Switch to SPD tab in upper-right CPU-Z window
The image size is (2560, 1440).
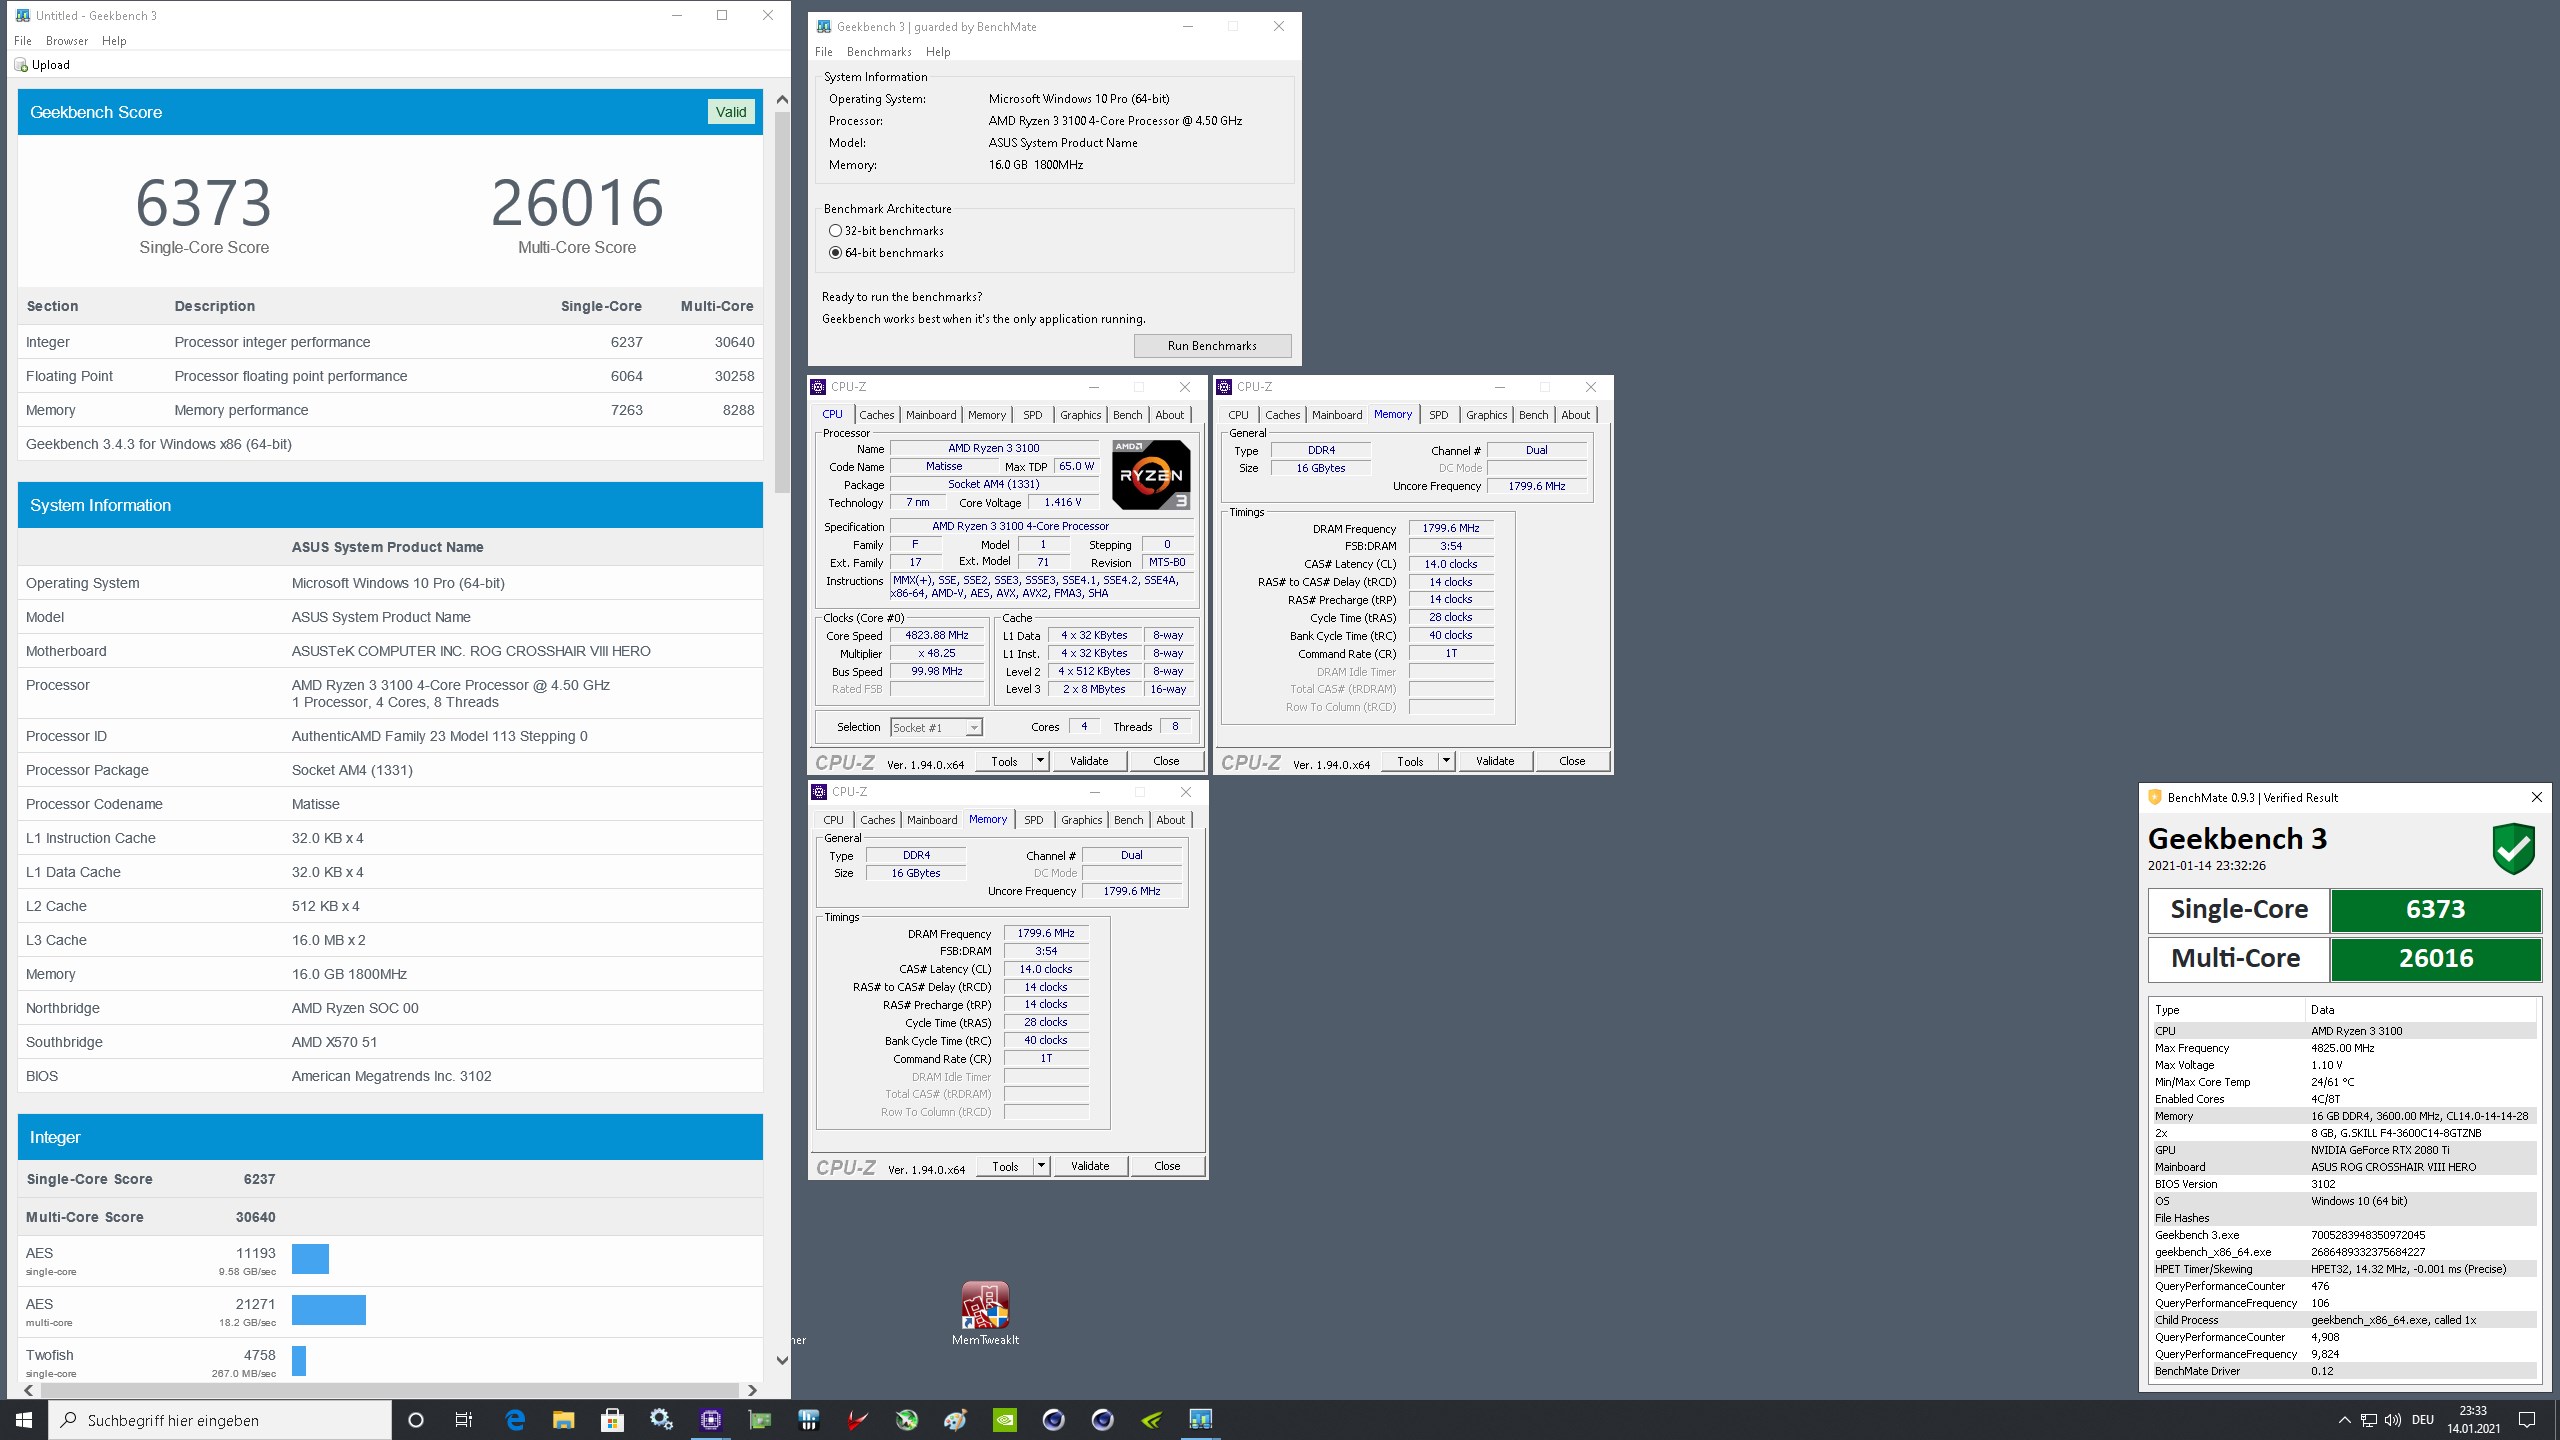(x=1439, y=415)
